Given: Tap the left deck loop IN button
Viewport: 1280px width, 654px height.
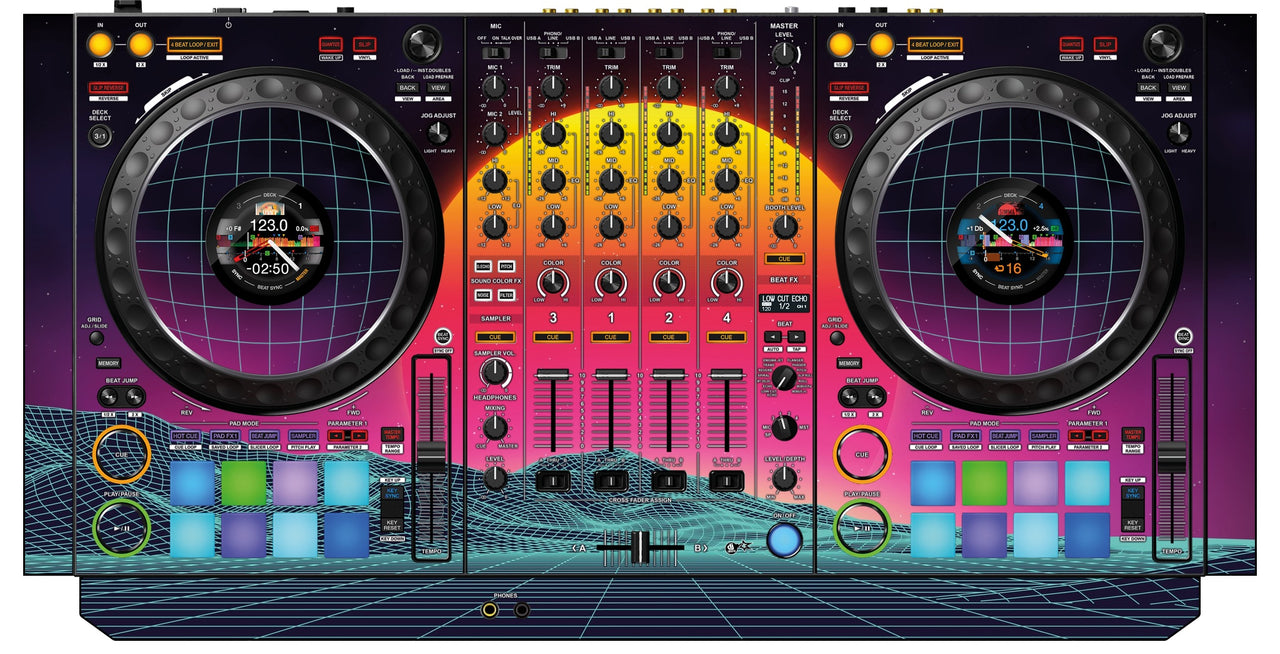Looking at the screenshot, I should pos(100,44).
